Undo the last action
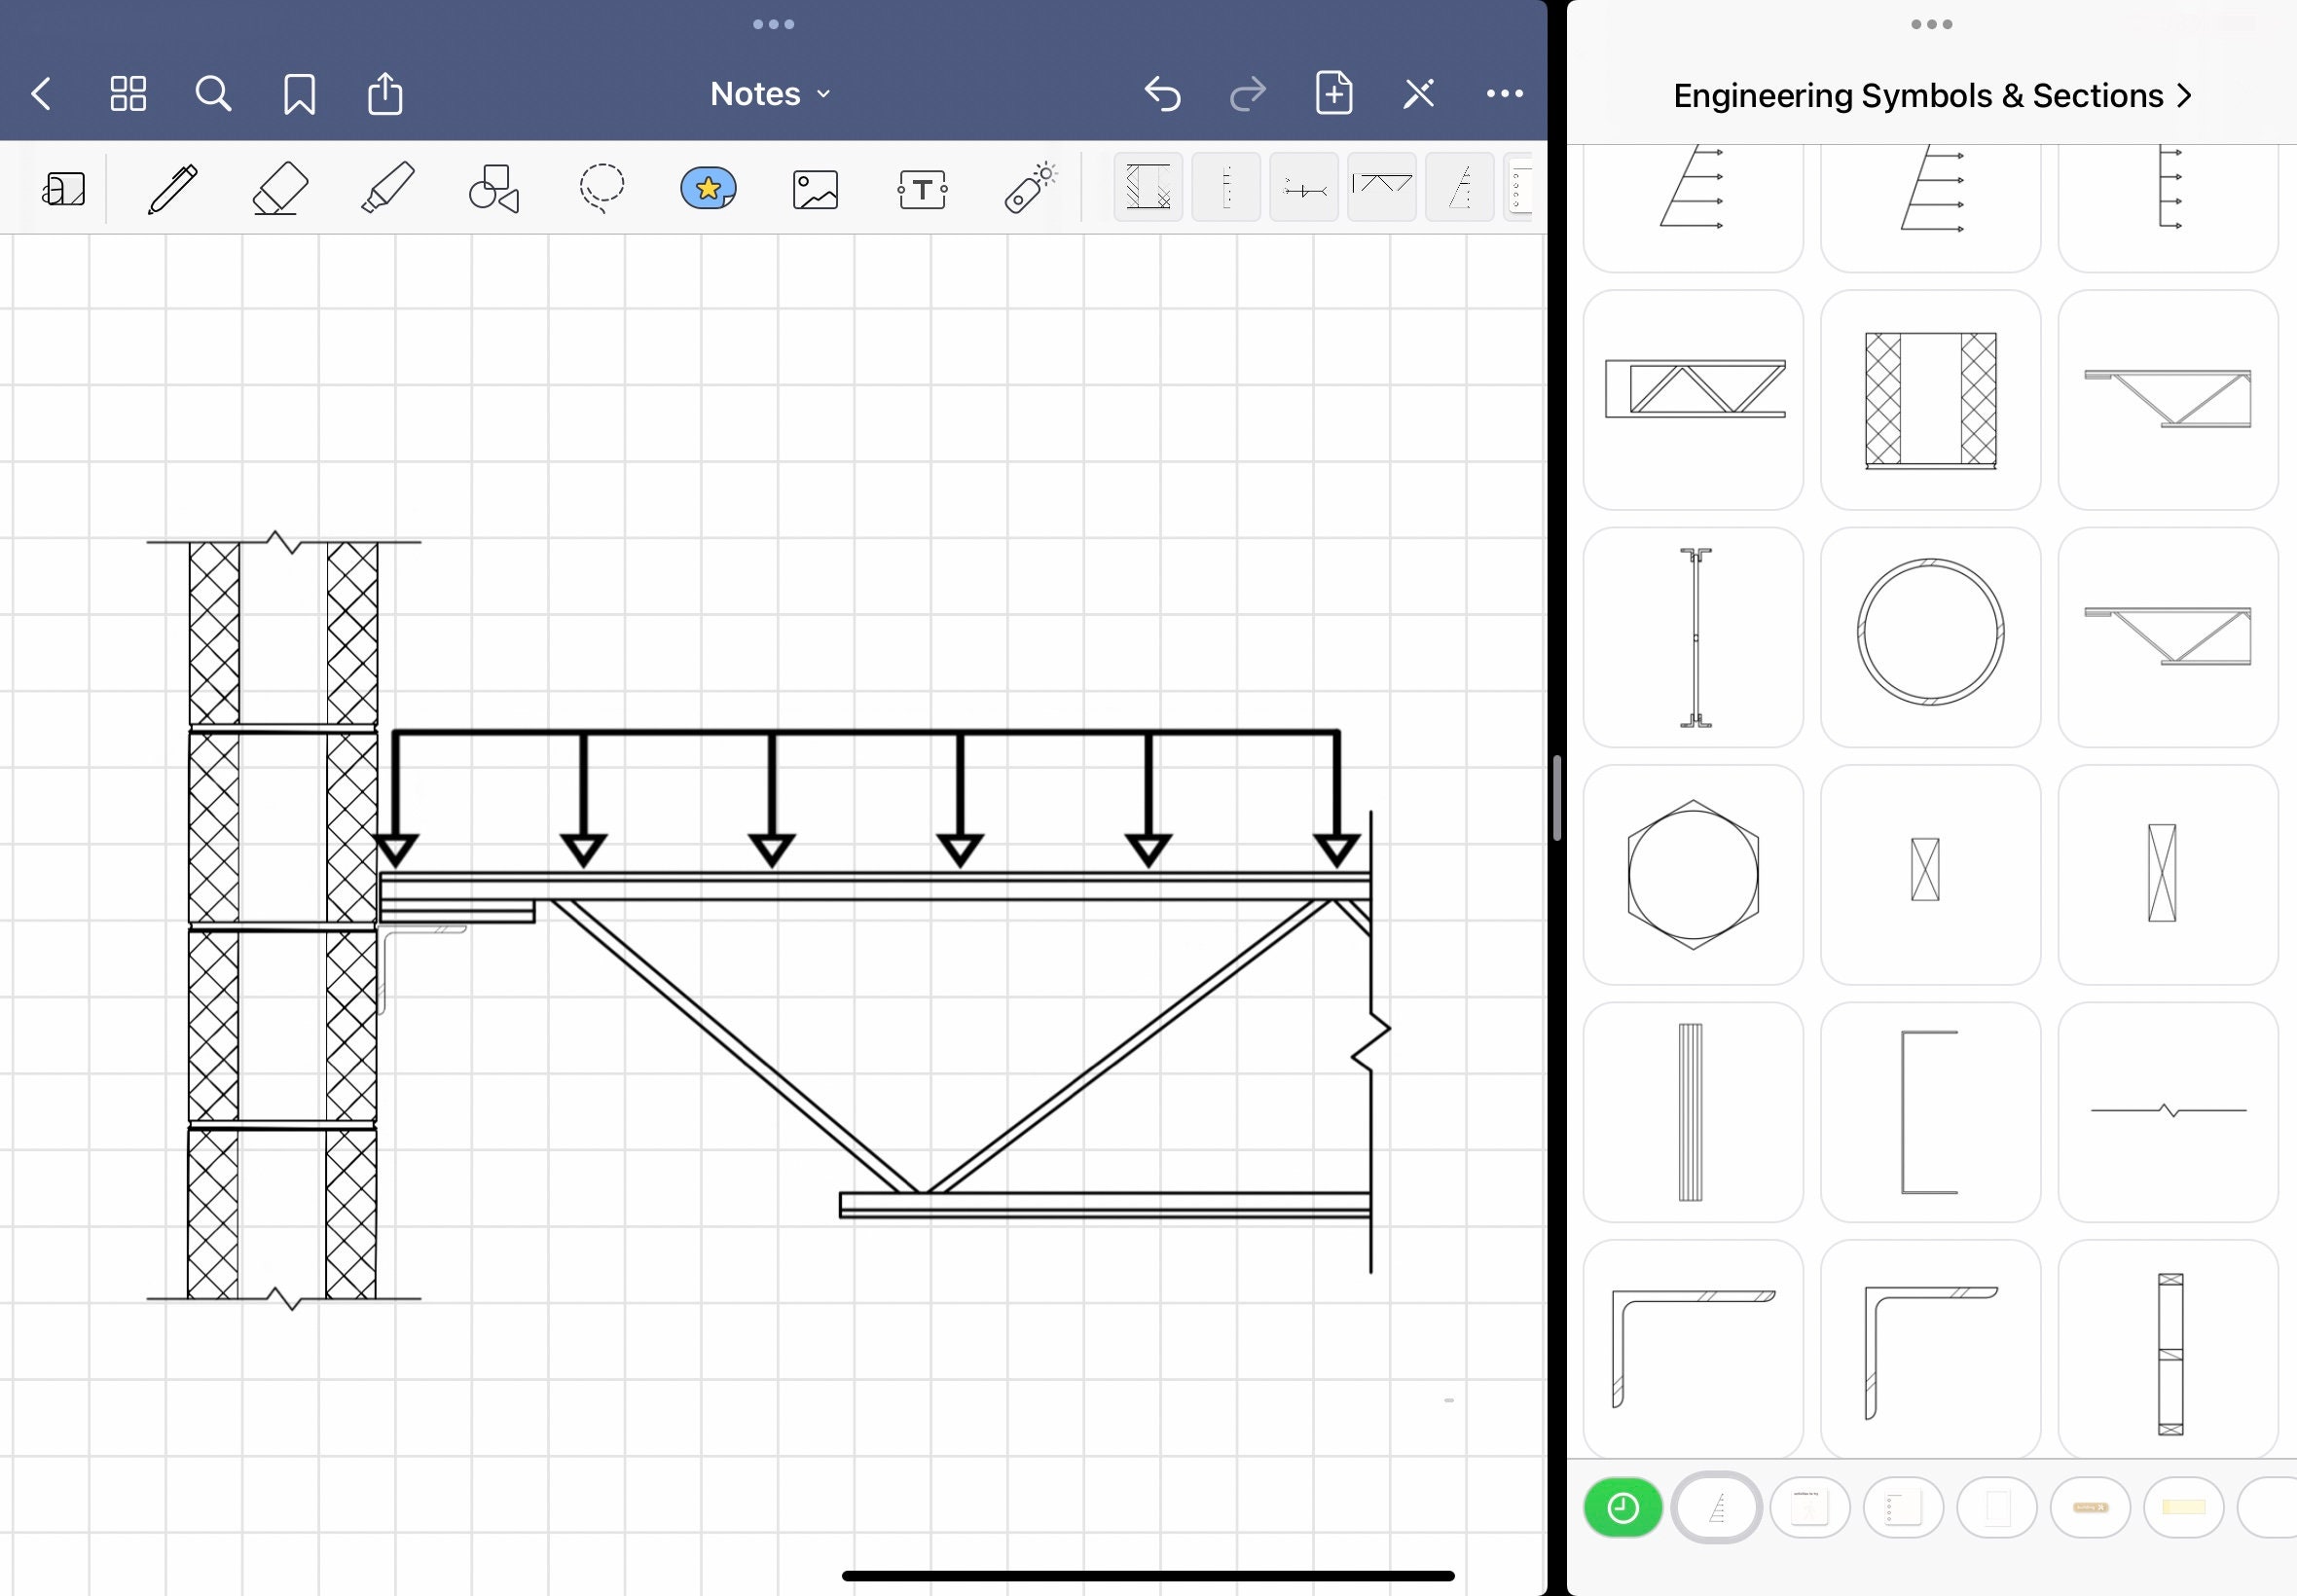This screenshot has width=2297, height=1596. point(1163,94)
